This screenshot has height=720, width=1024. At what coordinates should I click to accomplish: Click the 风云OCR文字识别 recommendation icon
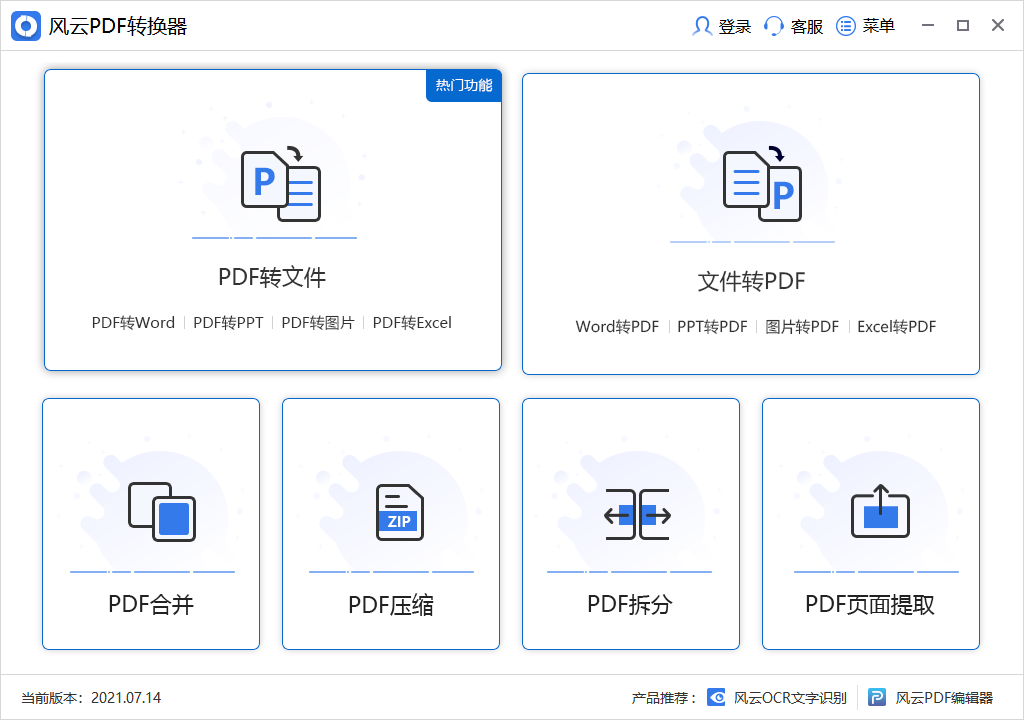point(716,697)
